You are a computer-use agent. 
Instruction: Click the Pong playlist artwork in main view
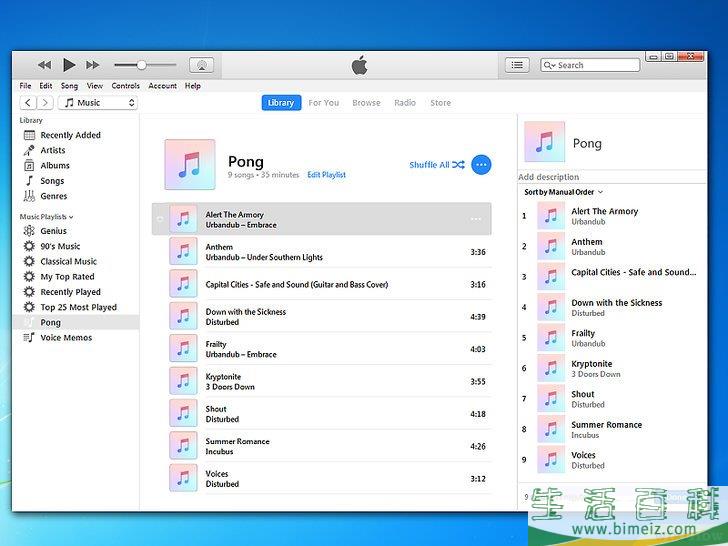click(x=190, y=164)
